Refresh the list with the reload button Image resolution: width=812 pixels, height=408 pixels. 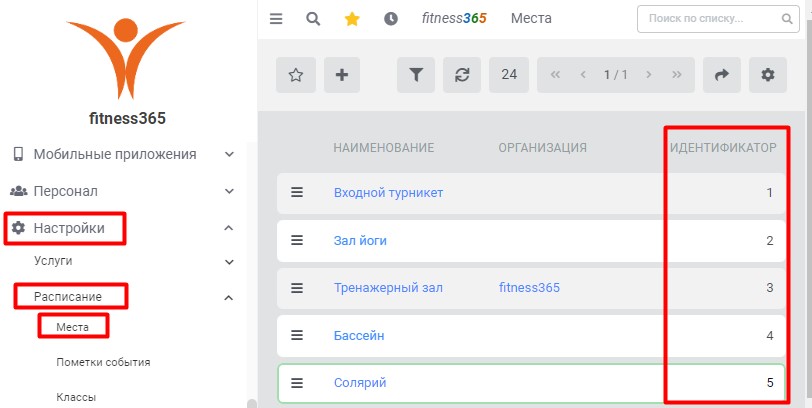coord(462,75)
